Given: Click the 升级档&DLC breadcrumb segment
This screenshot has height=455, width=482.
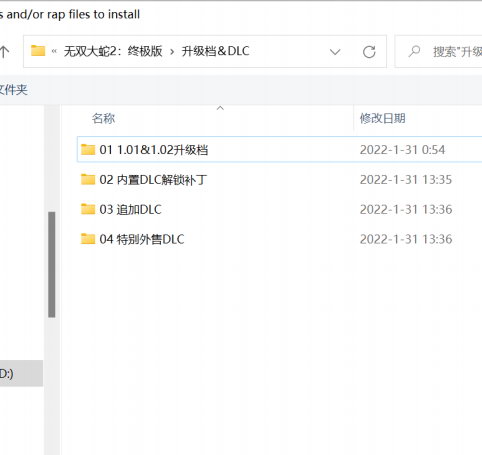Looking at the screenshot, I should click(215, 51).
